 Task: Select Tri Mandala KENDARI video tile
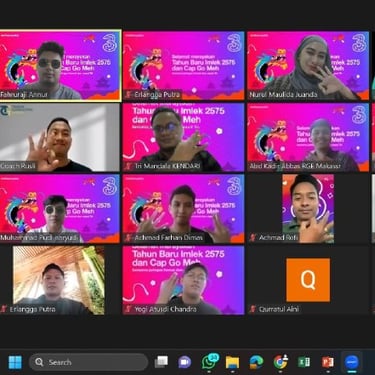tap(183, 137)
